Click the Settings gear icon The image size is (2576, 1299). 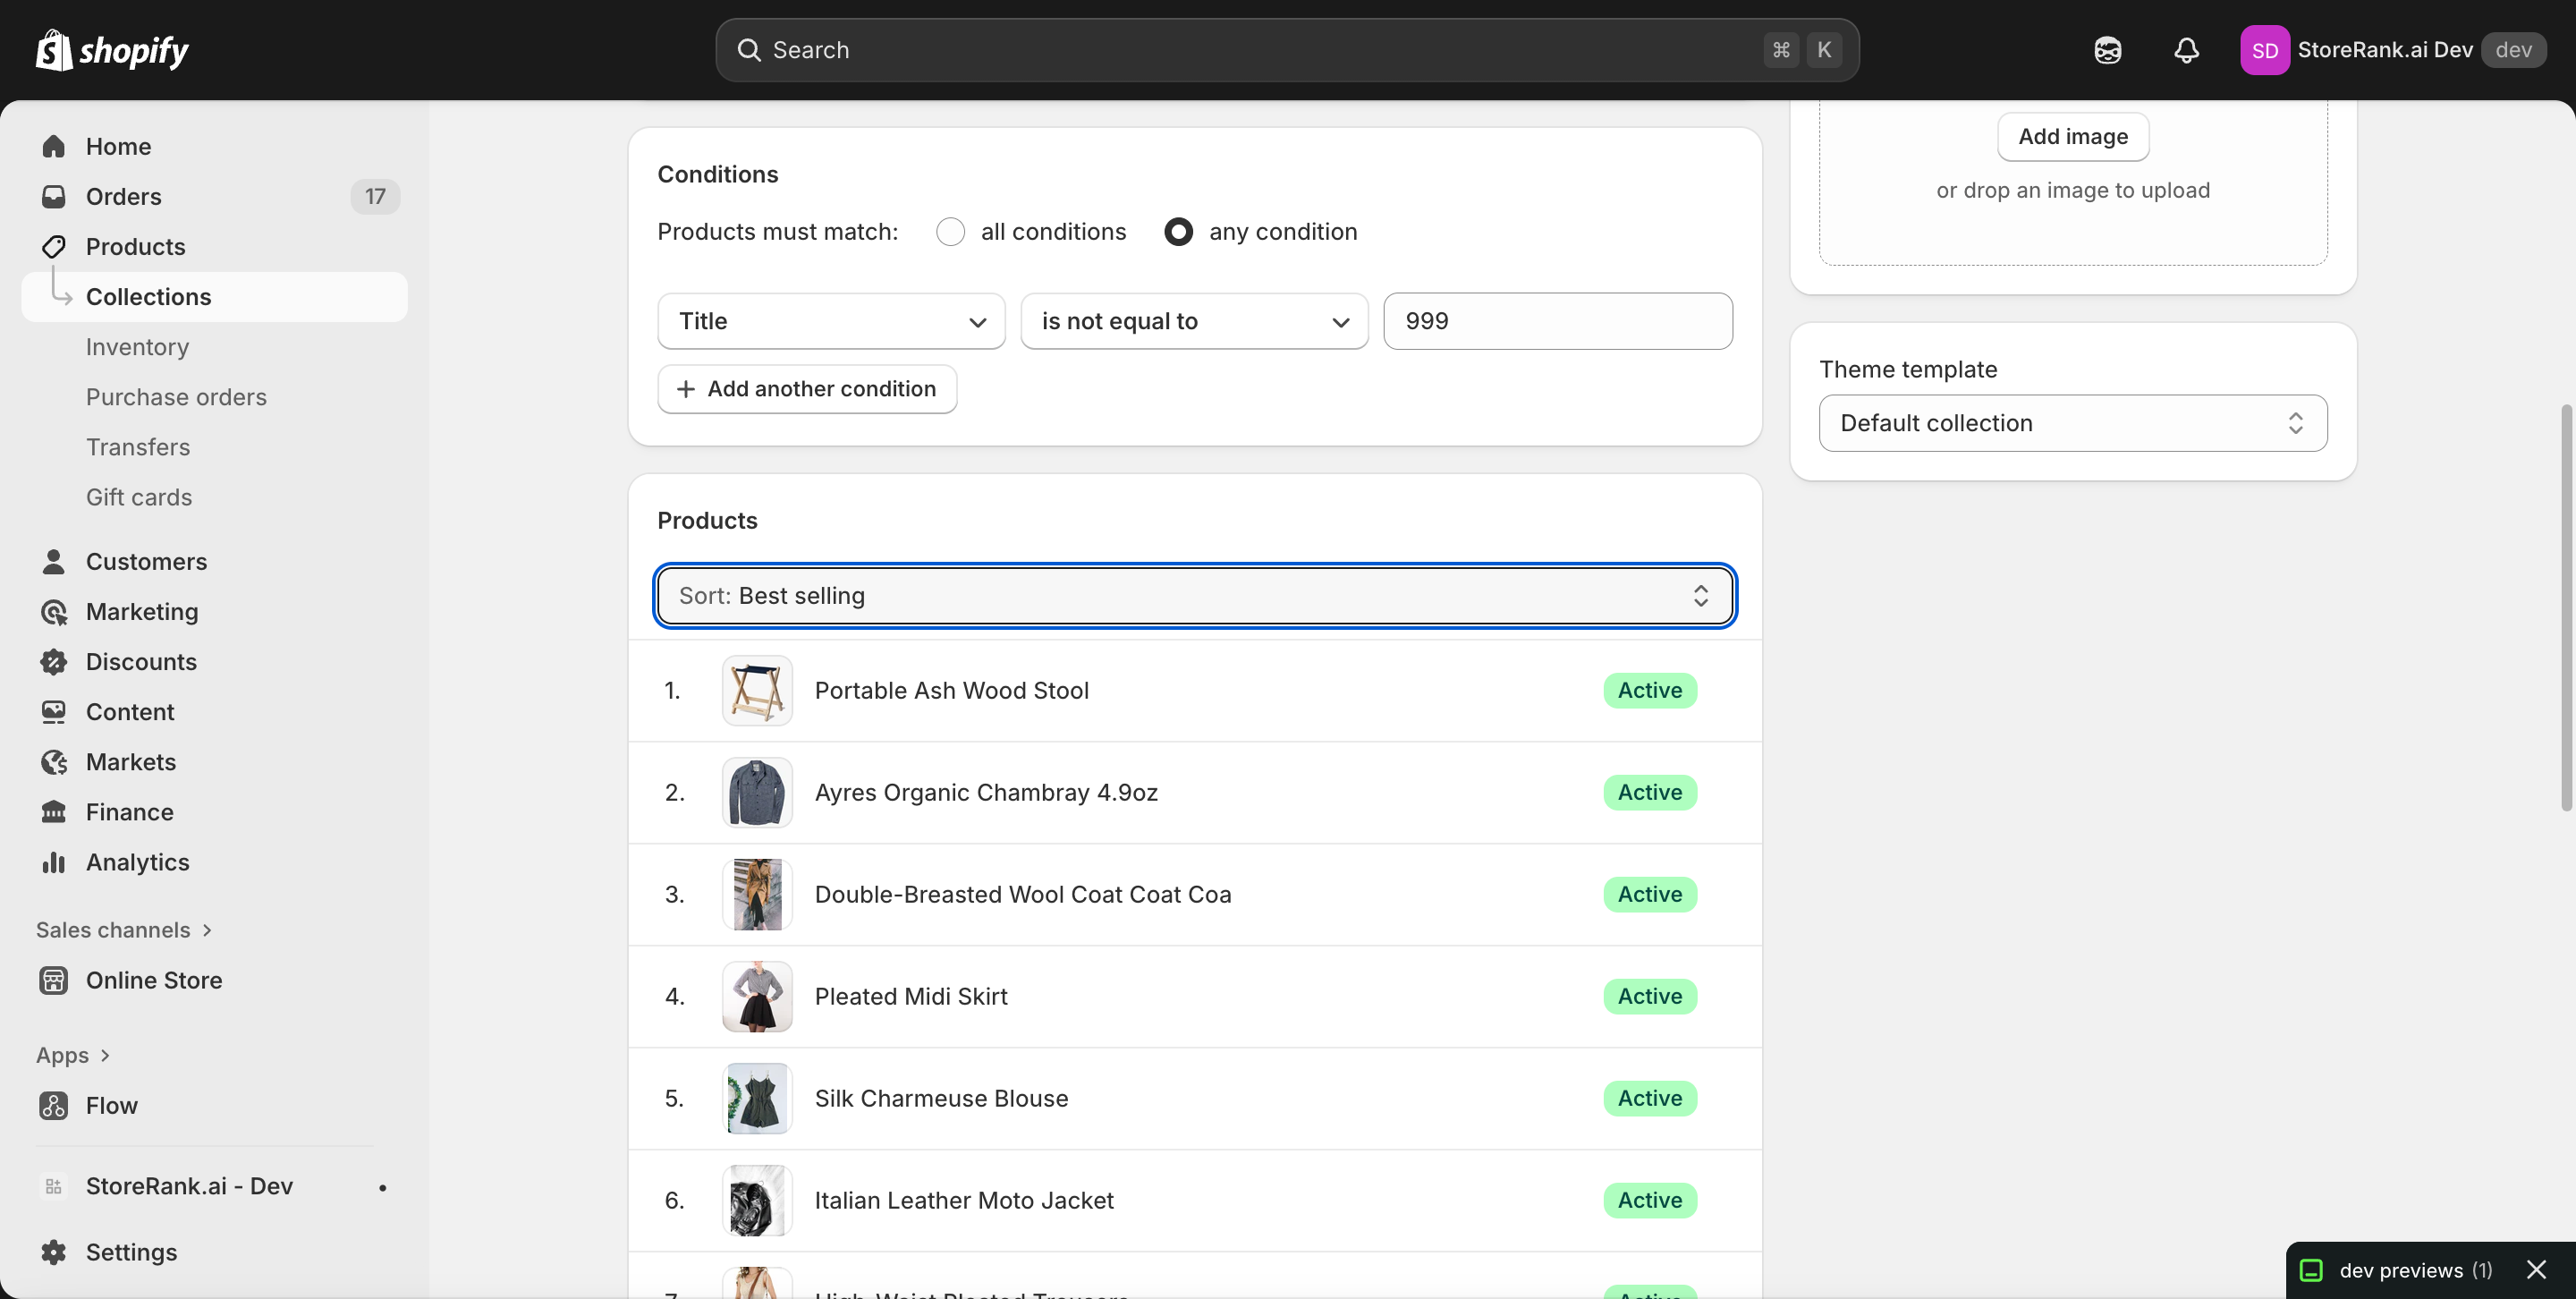pyautogui.click(x=54, y=1252)
